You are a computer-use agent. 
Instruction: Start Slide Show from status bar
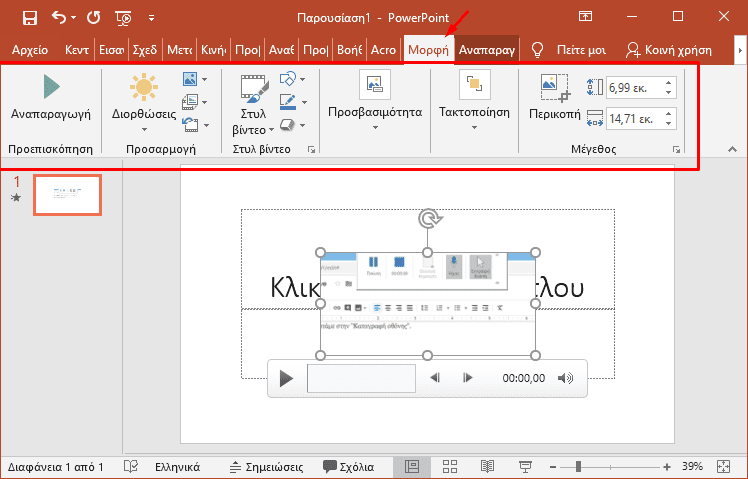525,467
